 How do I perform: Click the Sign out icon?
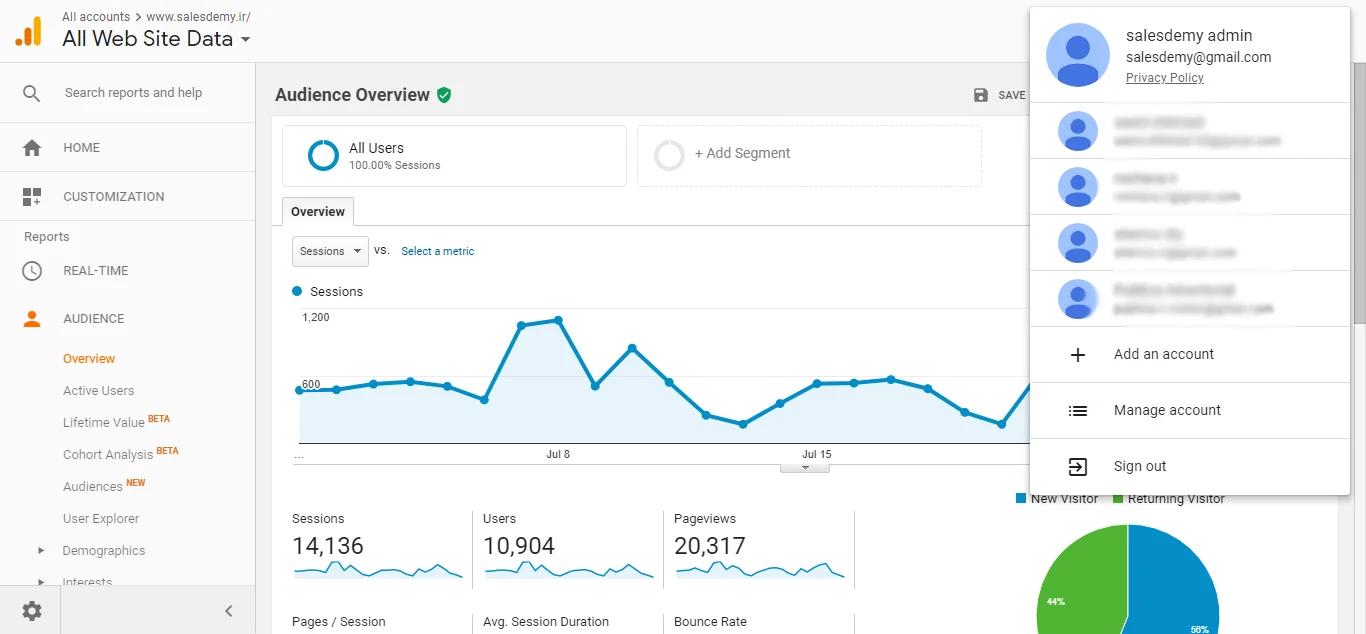1077,467
